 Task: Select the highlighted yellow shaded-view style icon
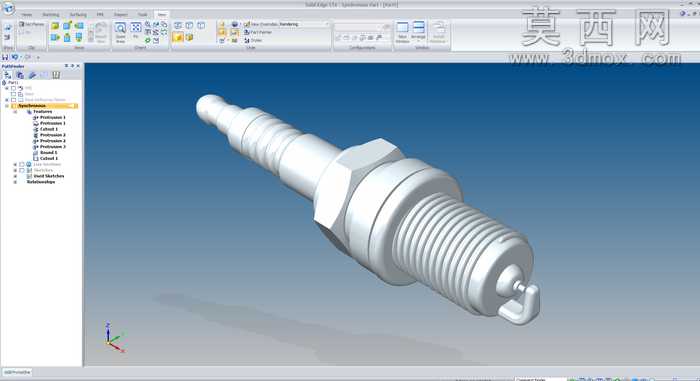click(178, 38)
